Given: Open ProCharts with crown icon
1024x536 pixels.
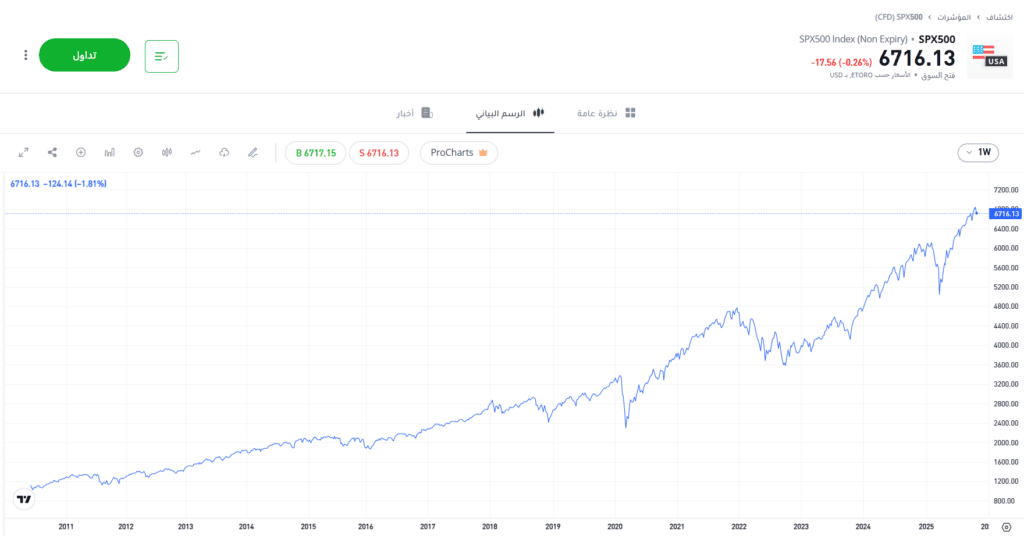Looking at the screenshot, I should 458,153.
